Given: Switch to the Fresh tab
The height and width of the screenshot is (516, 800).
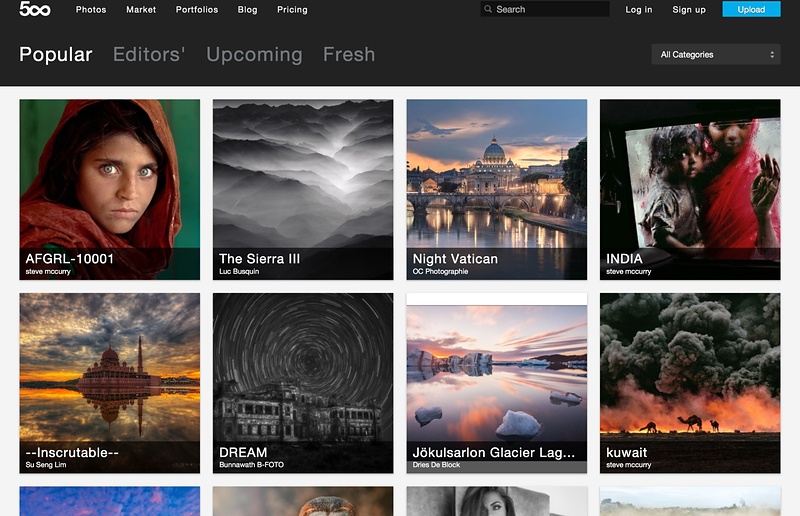Looking at the screenshot, I should click(x=349, y=54).
